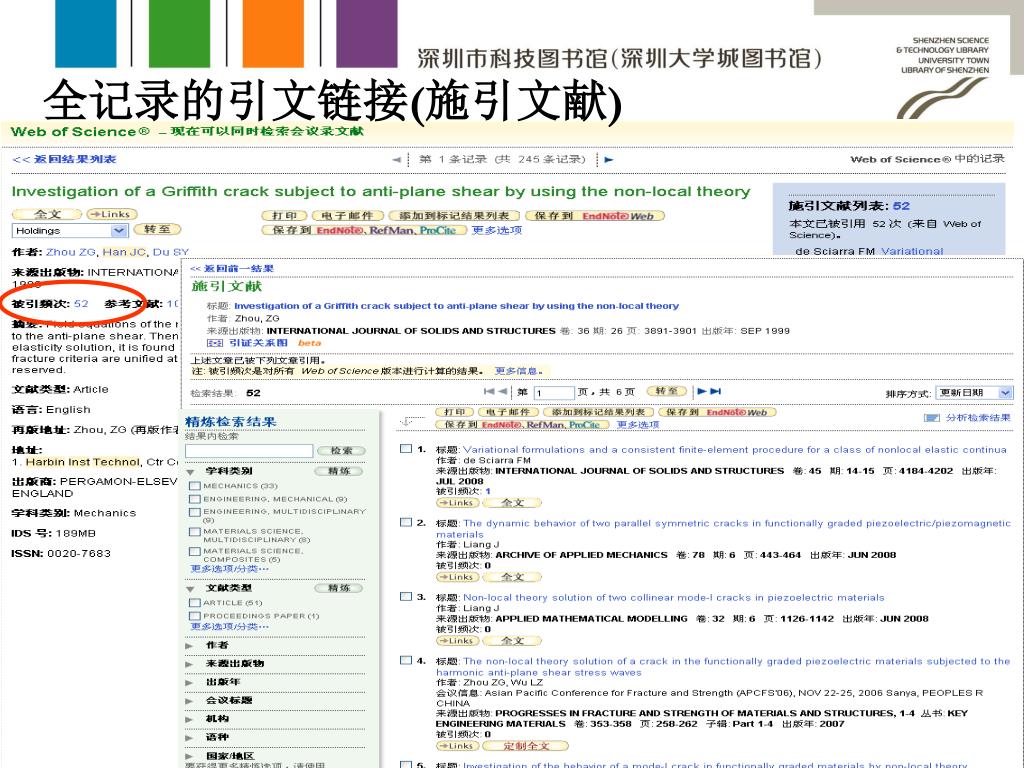The width and height of the screenshot is (1024, 768).
Task: Go to next record arrow in top bar
Action: [609, 160]
